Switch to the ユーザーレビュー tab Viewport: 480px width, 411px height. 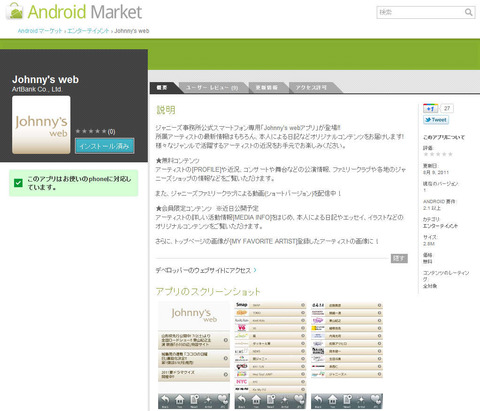[212, 88]
